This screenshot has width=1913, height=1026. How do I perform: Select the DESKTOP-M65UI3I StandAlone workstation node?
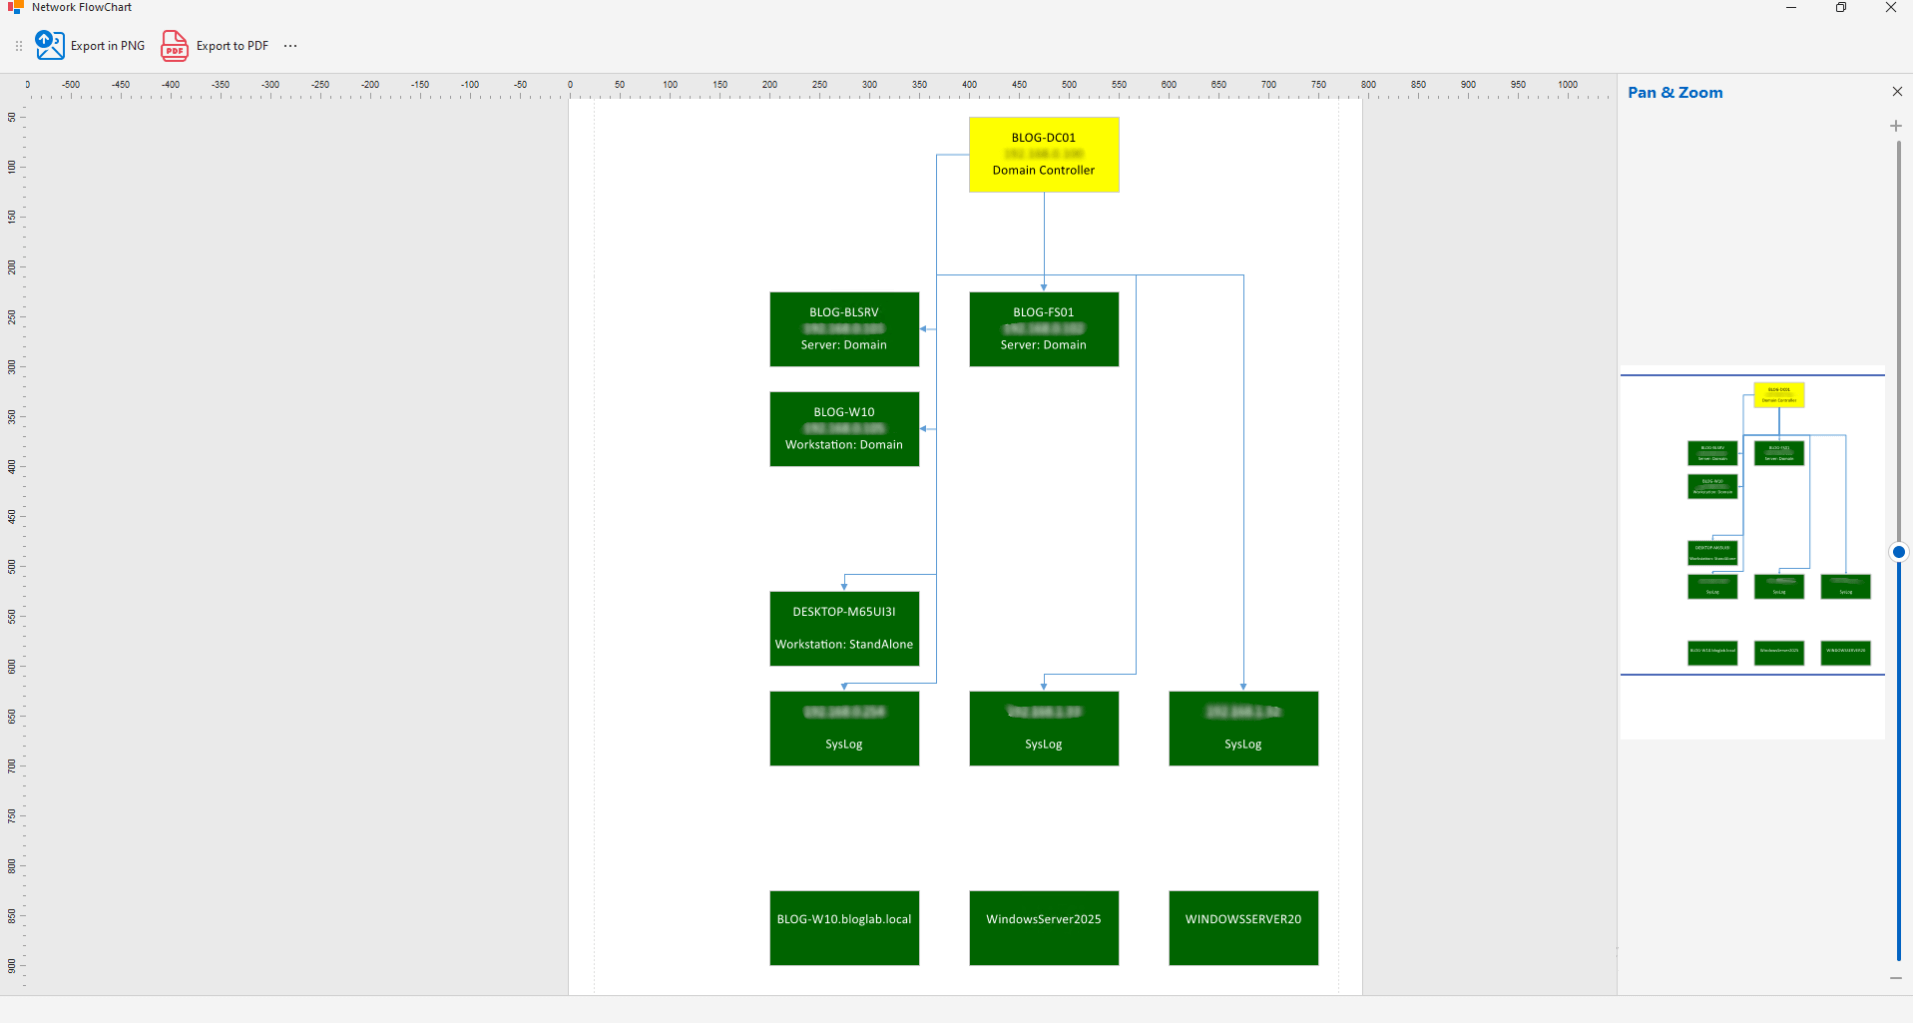pos(844,628)
